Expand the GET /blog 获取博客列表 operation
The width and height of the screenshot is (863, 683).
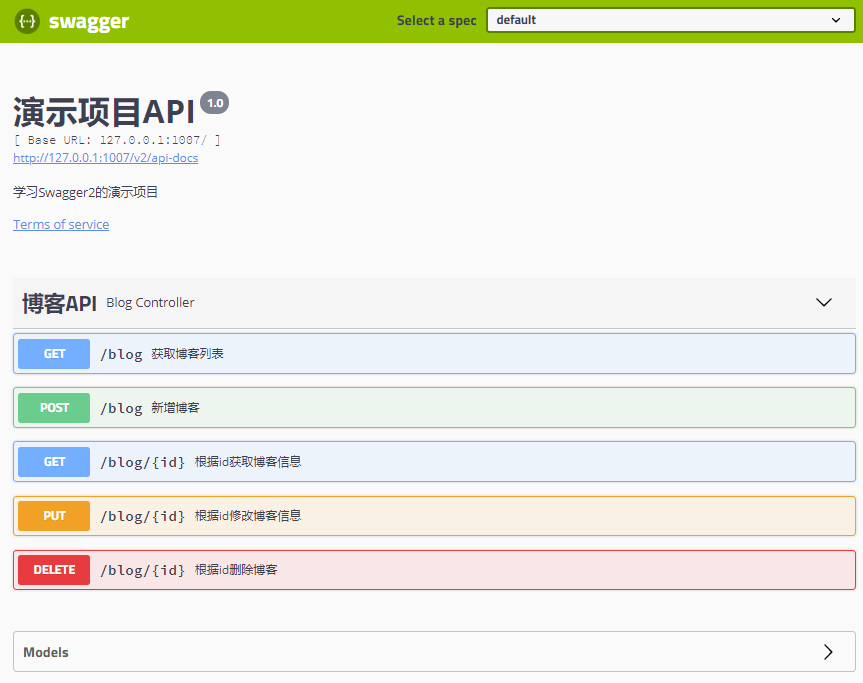[x=434, y=353]
